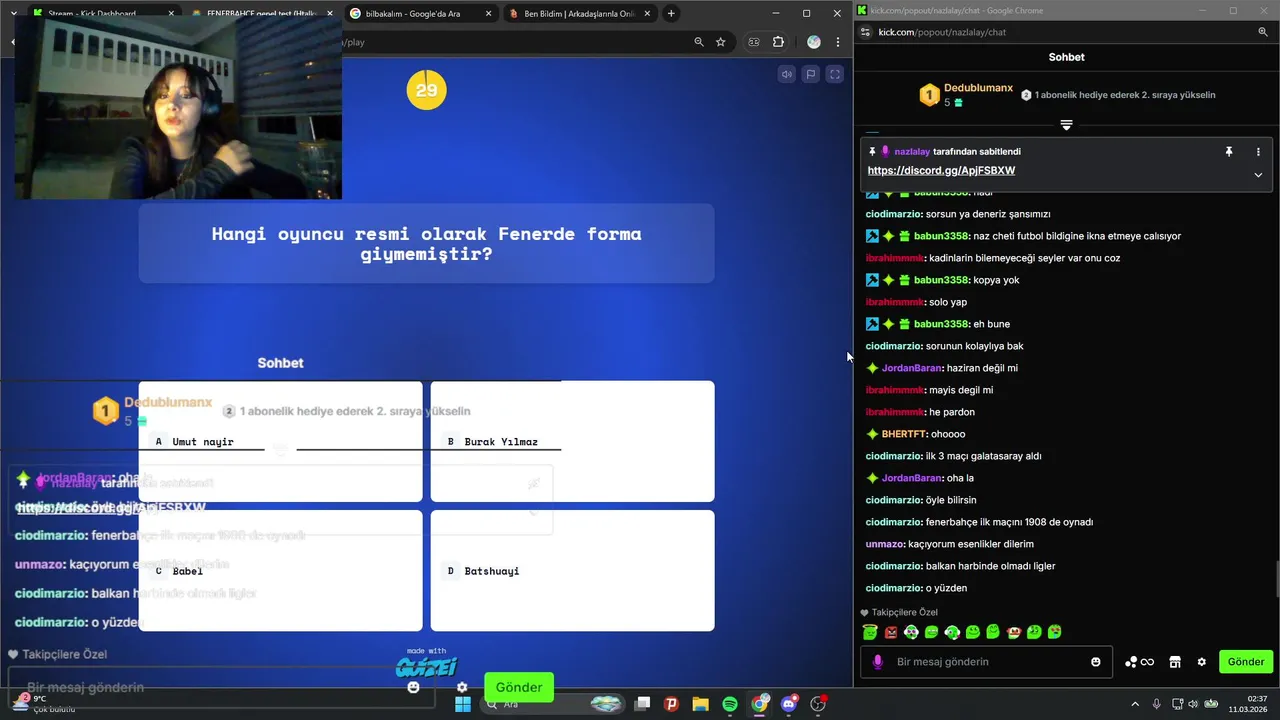Open the Extensions puzzle icon

point(779,42)
